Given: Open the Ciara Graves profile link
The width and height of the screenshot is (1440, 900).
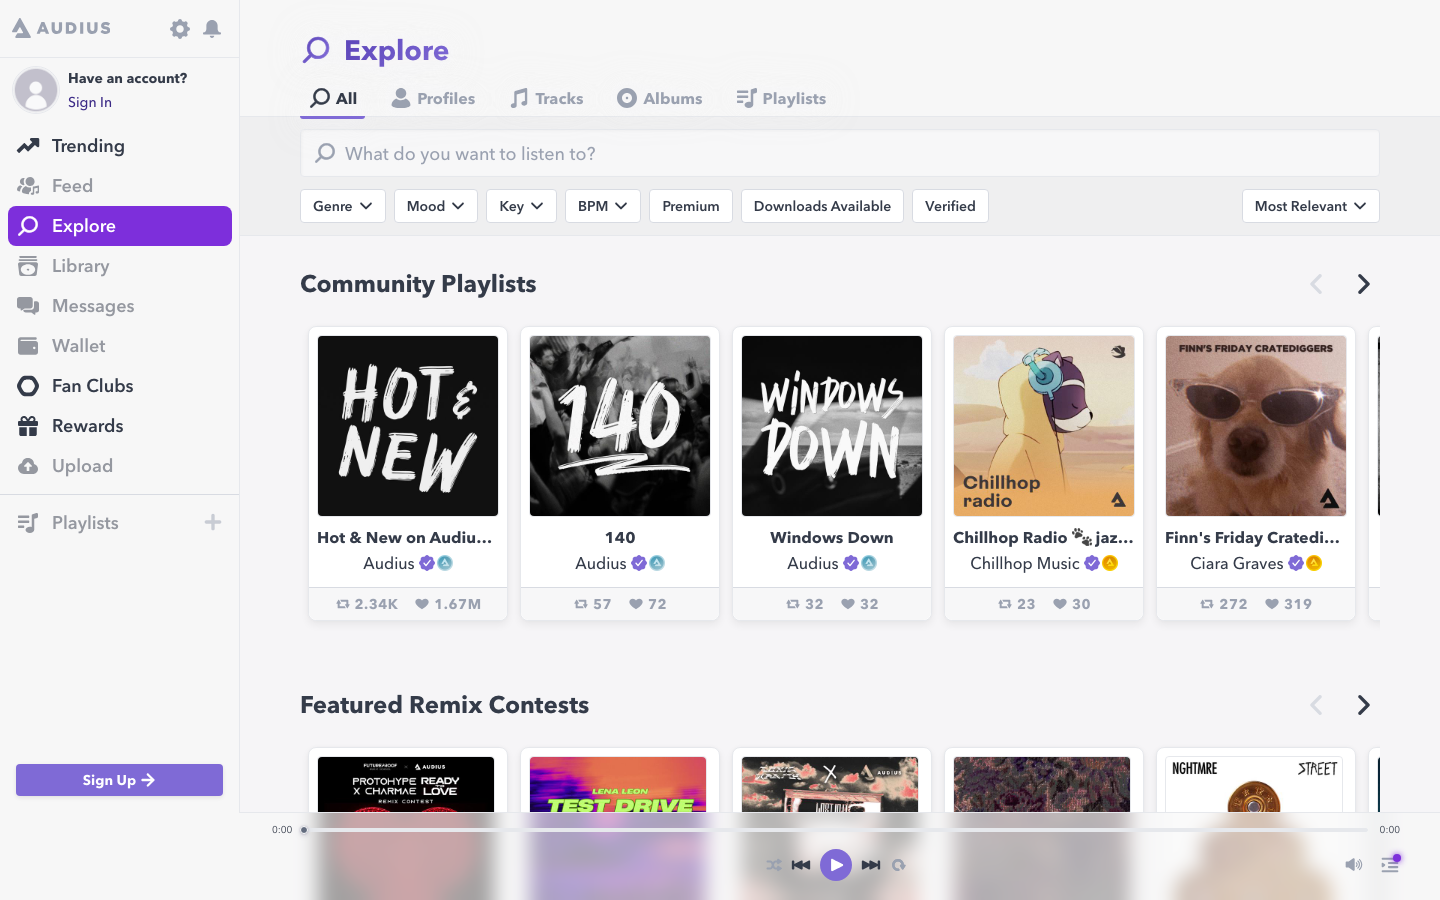Looking at the screenshot, I should (1237, 563).
